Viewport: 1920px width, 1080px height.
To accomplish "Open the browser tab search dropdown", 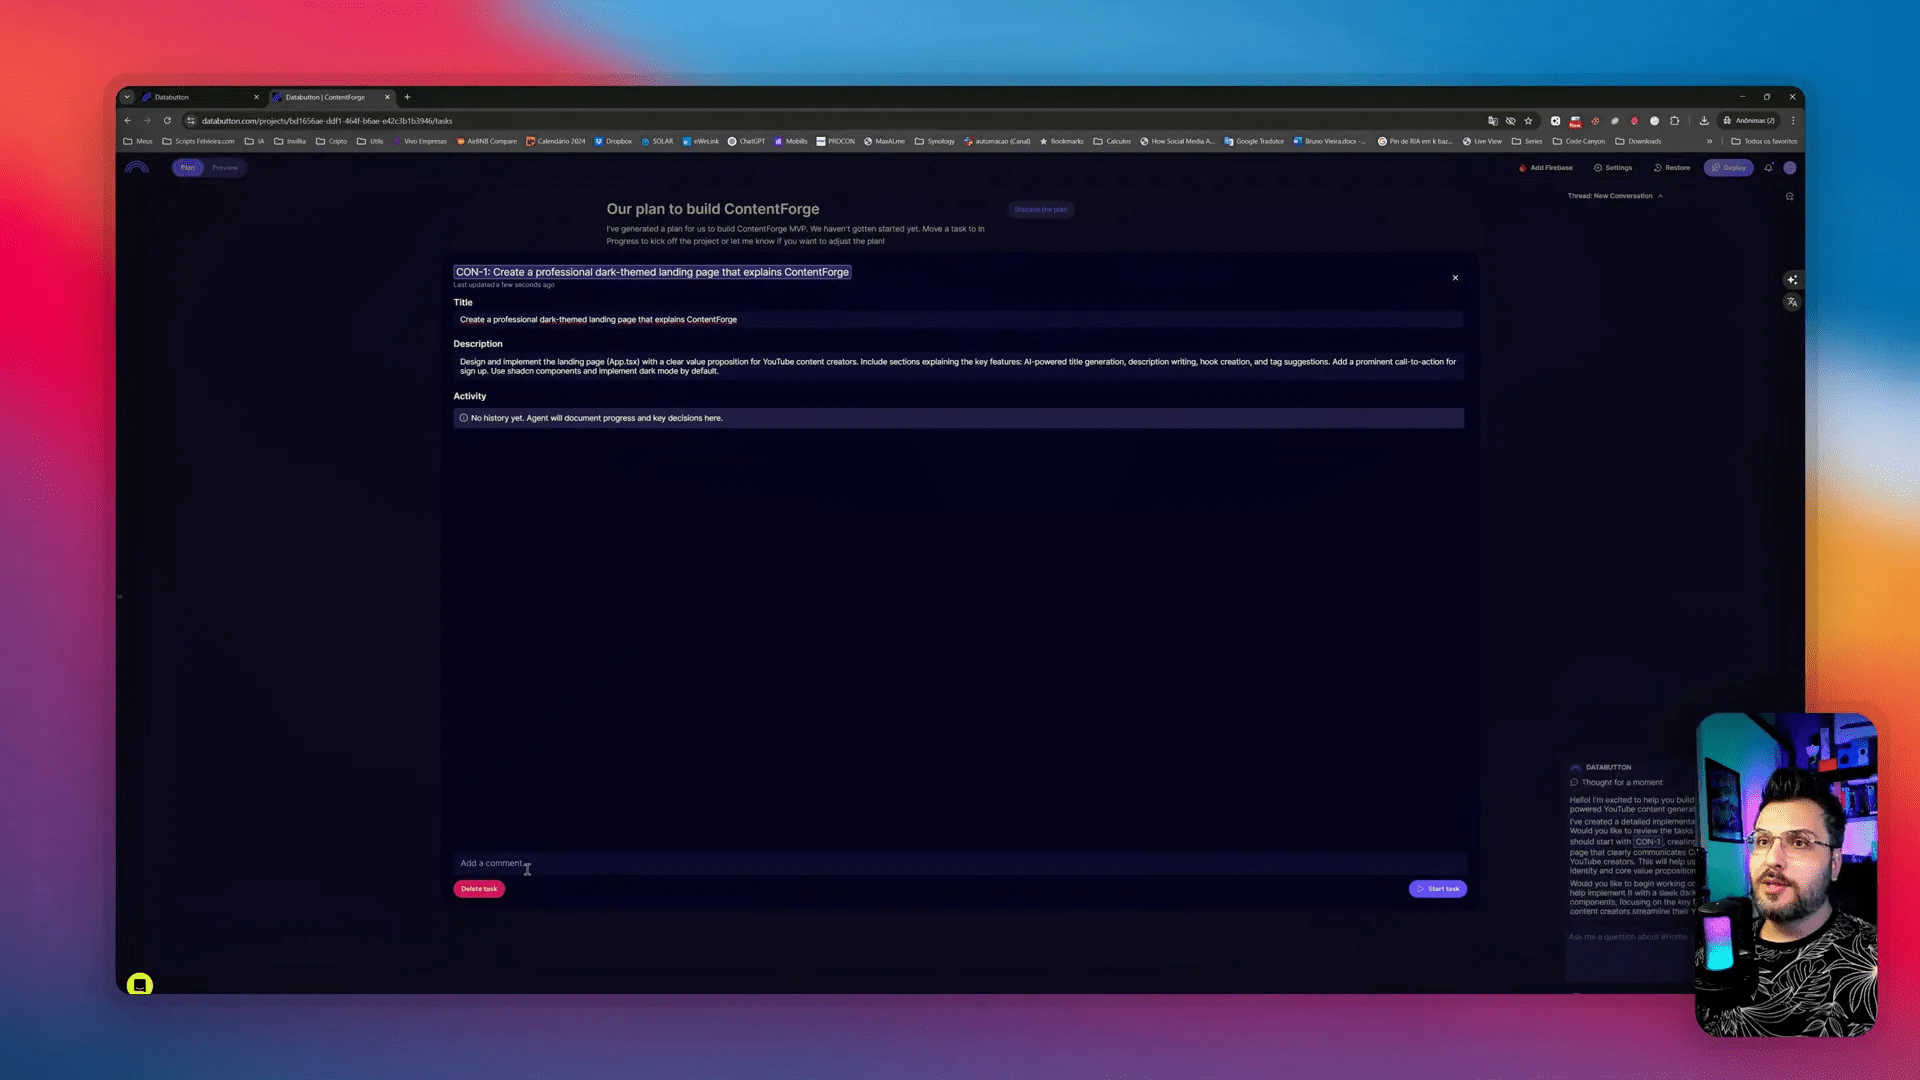I will tap(127, 97).
